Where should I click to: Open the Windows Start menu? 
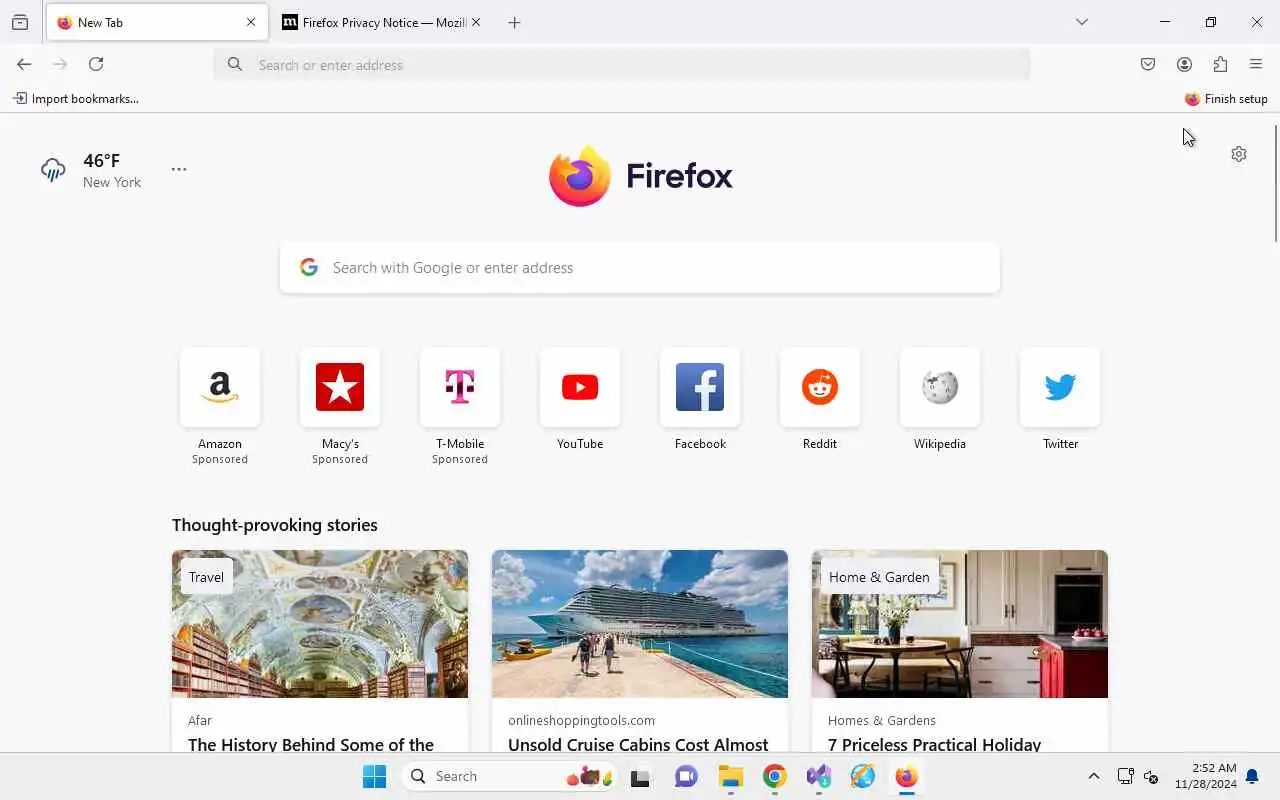coord(374,776)
